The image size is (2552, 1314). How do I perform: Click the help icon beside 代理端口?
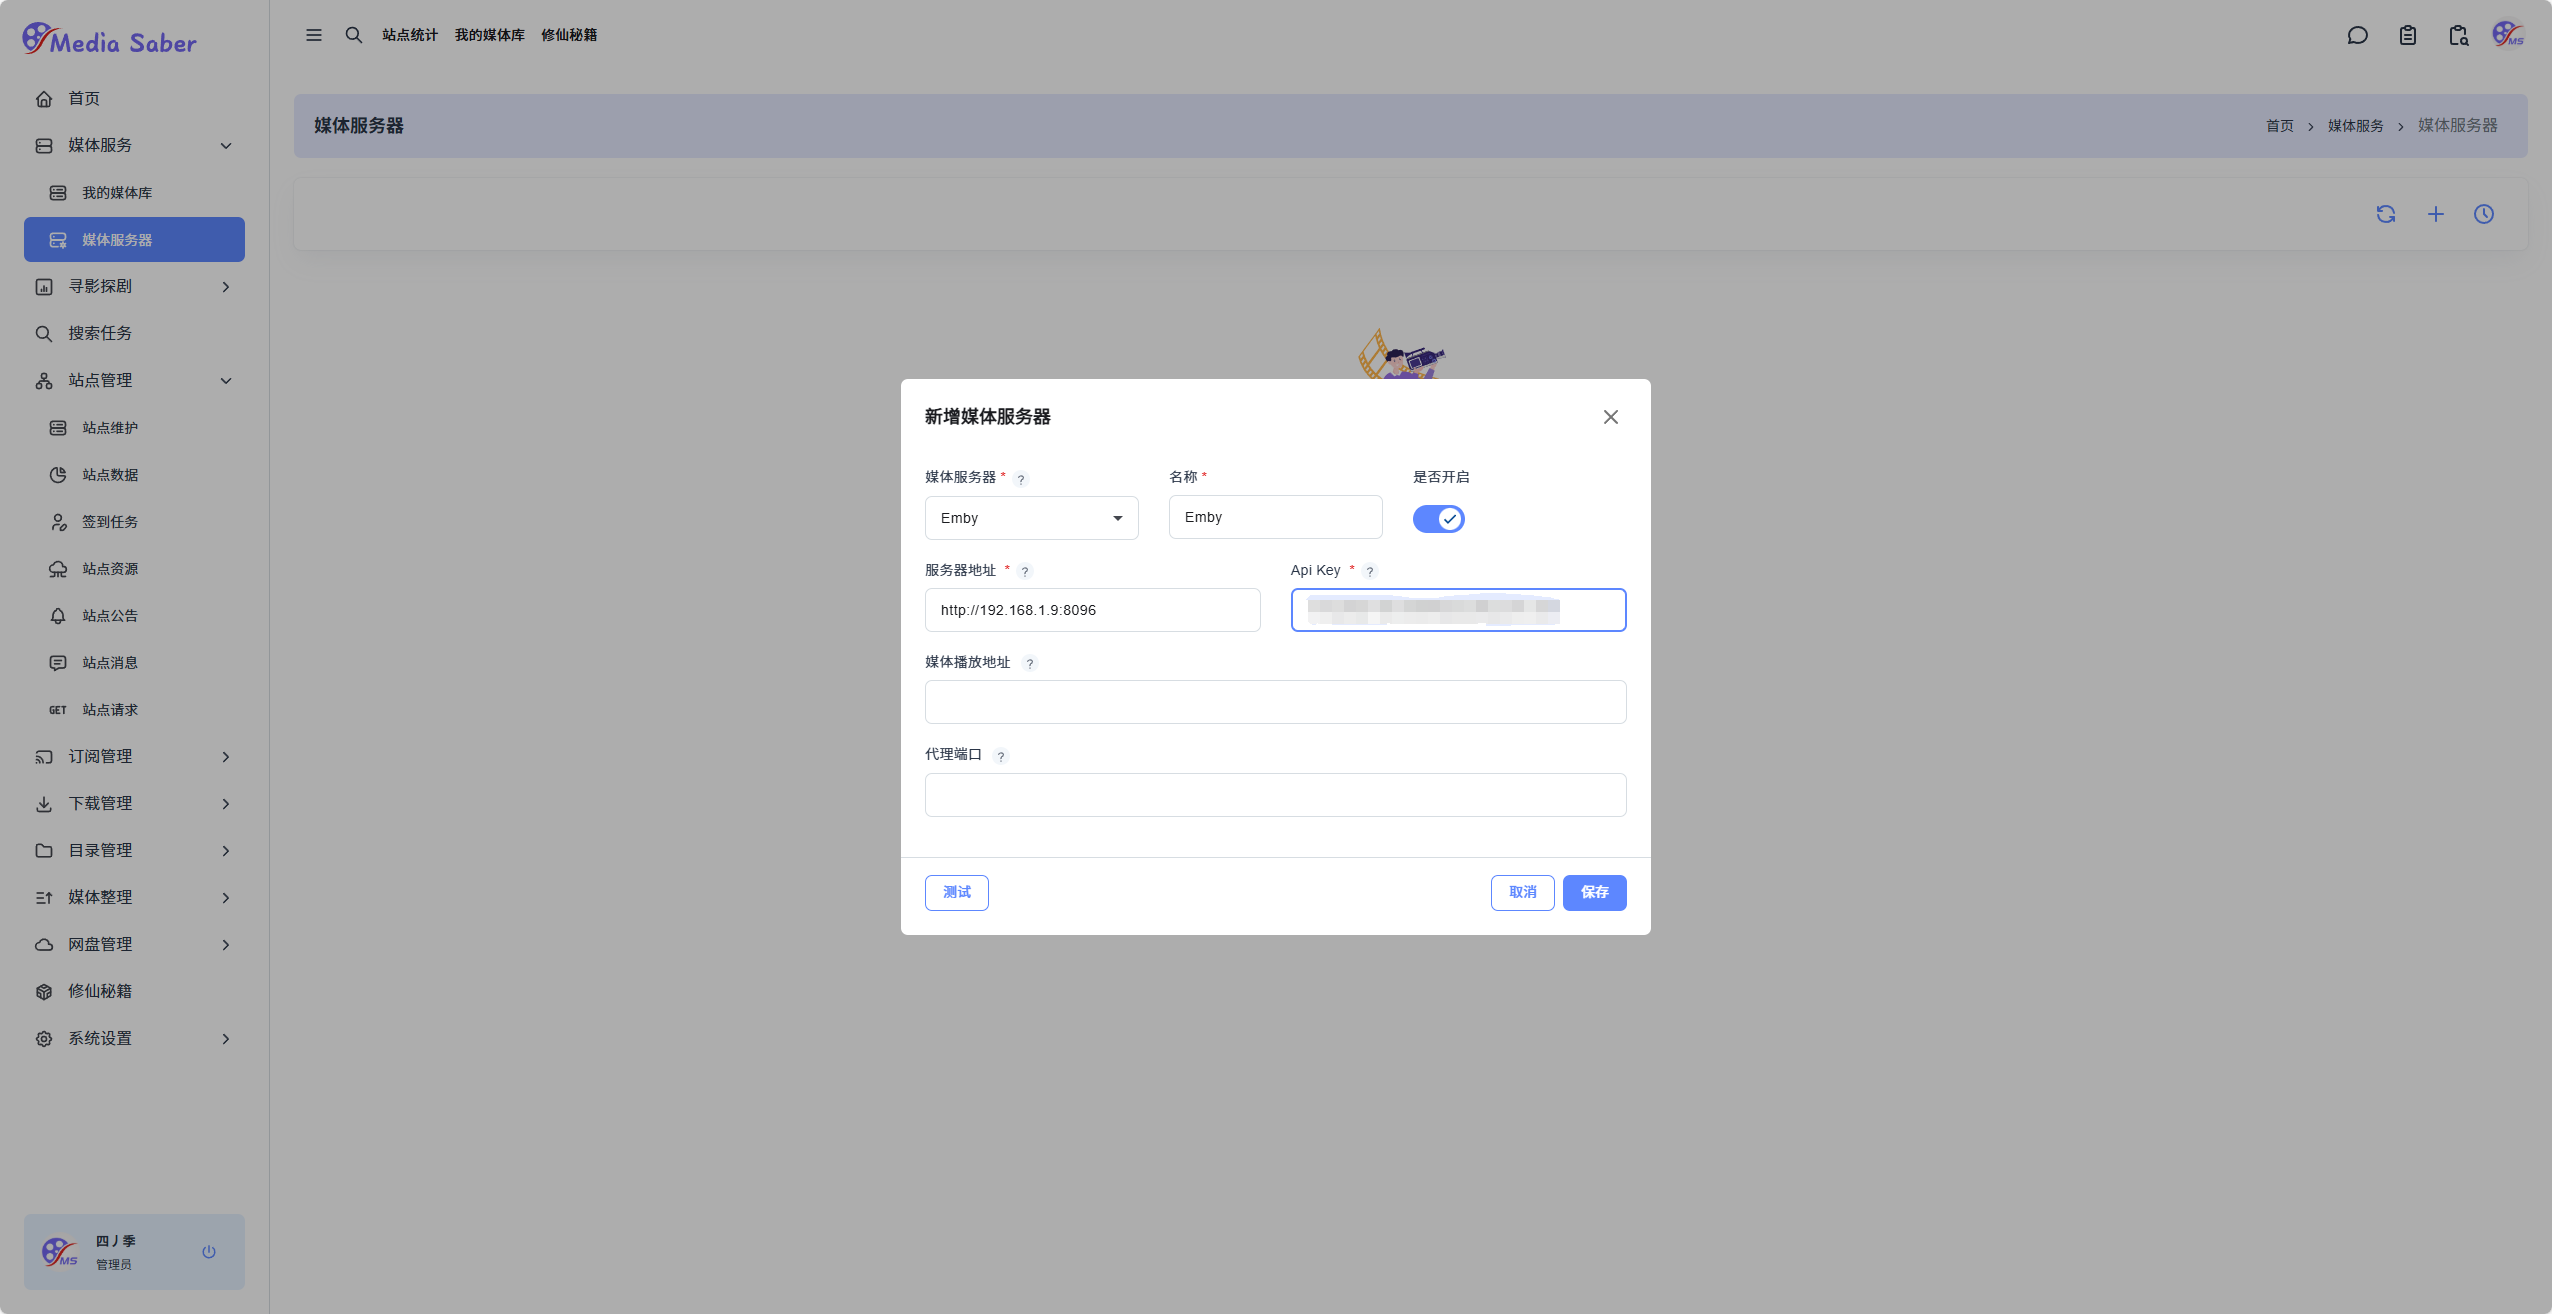point(1001,756)
